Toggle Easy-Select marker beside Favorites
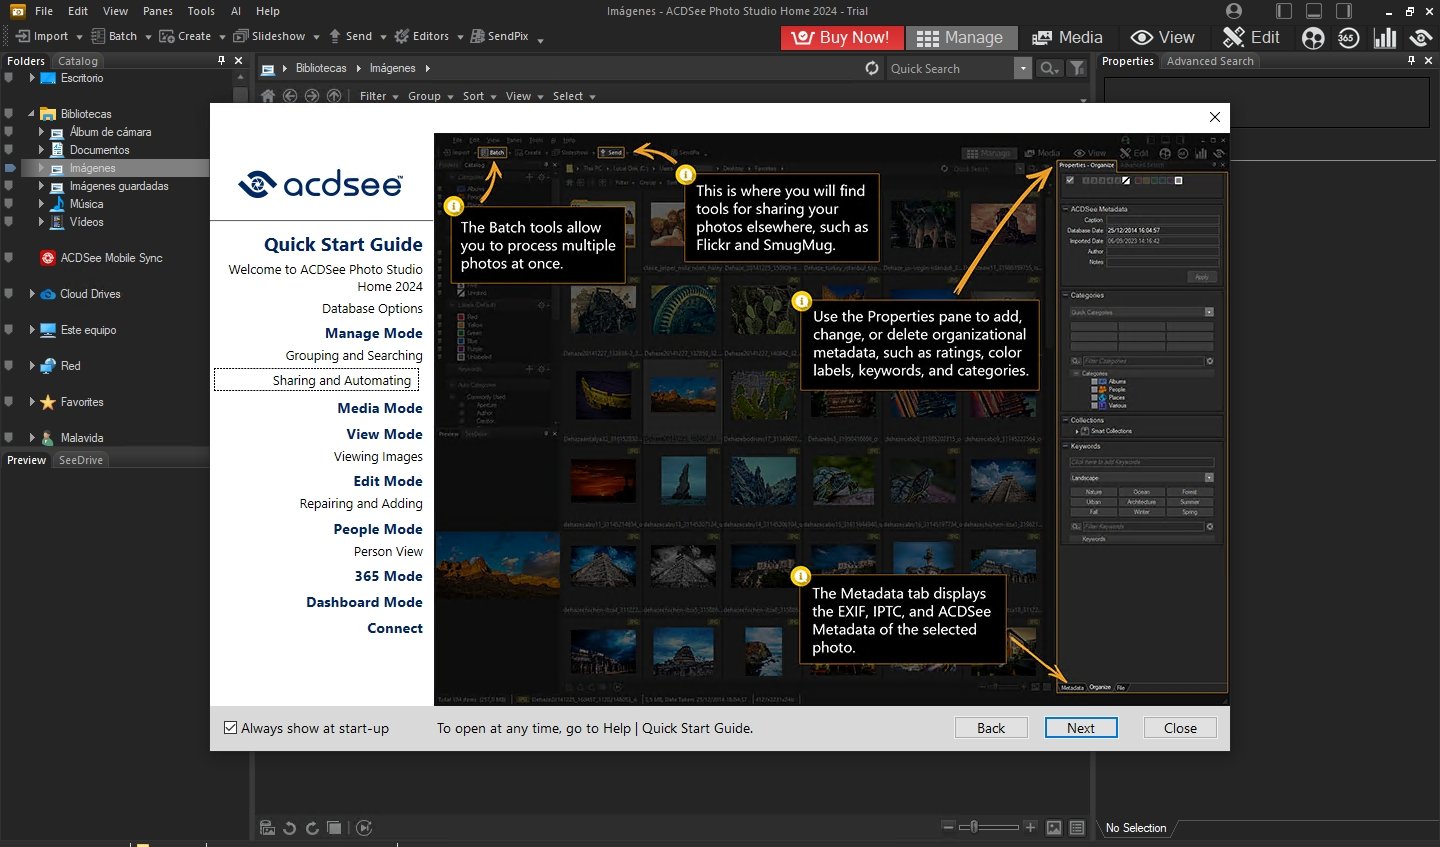 click(x=9, y=402)
